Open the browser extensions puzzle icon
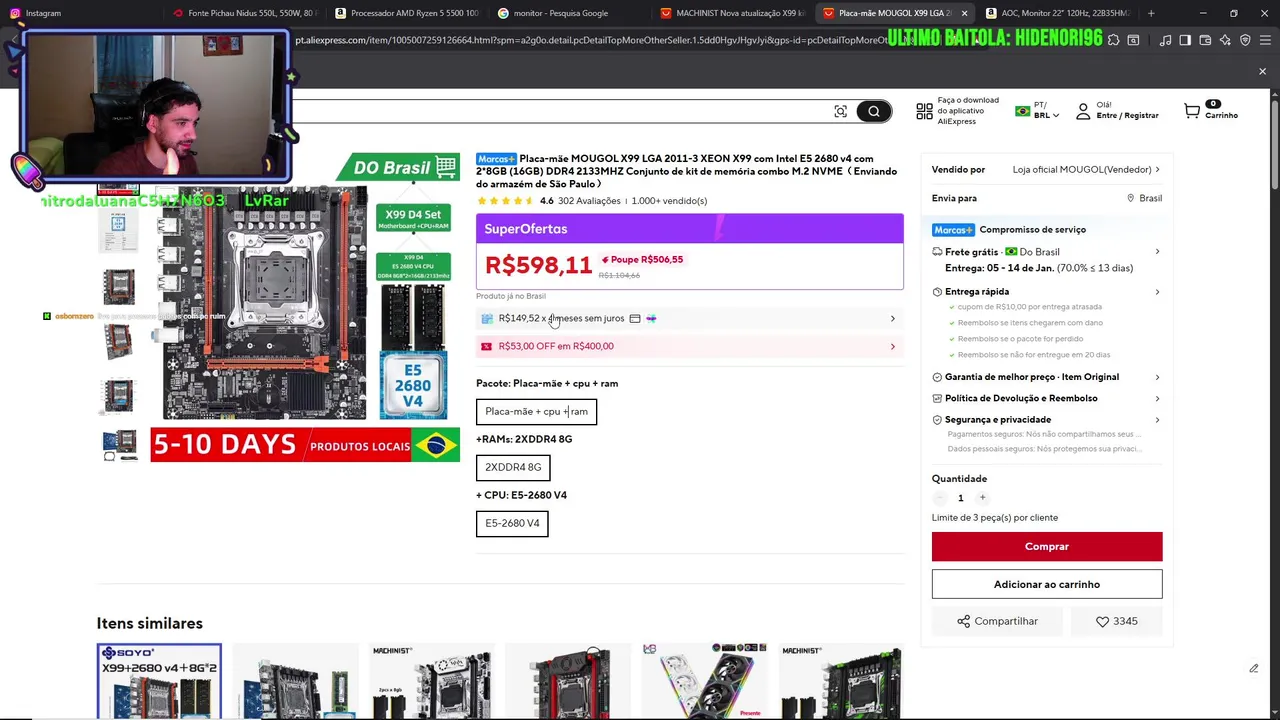Image resolution: width=1280 pixels, height=720 pixels. (1113, 40)
